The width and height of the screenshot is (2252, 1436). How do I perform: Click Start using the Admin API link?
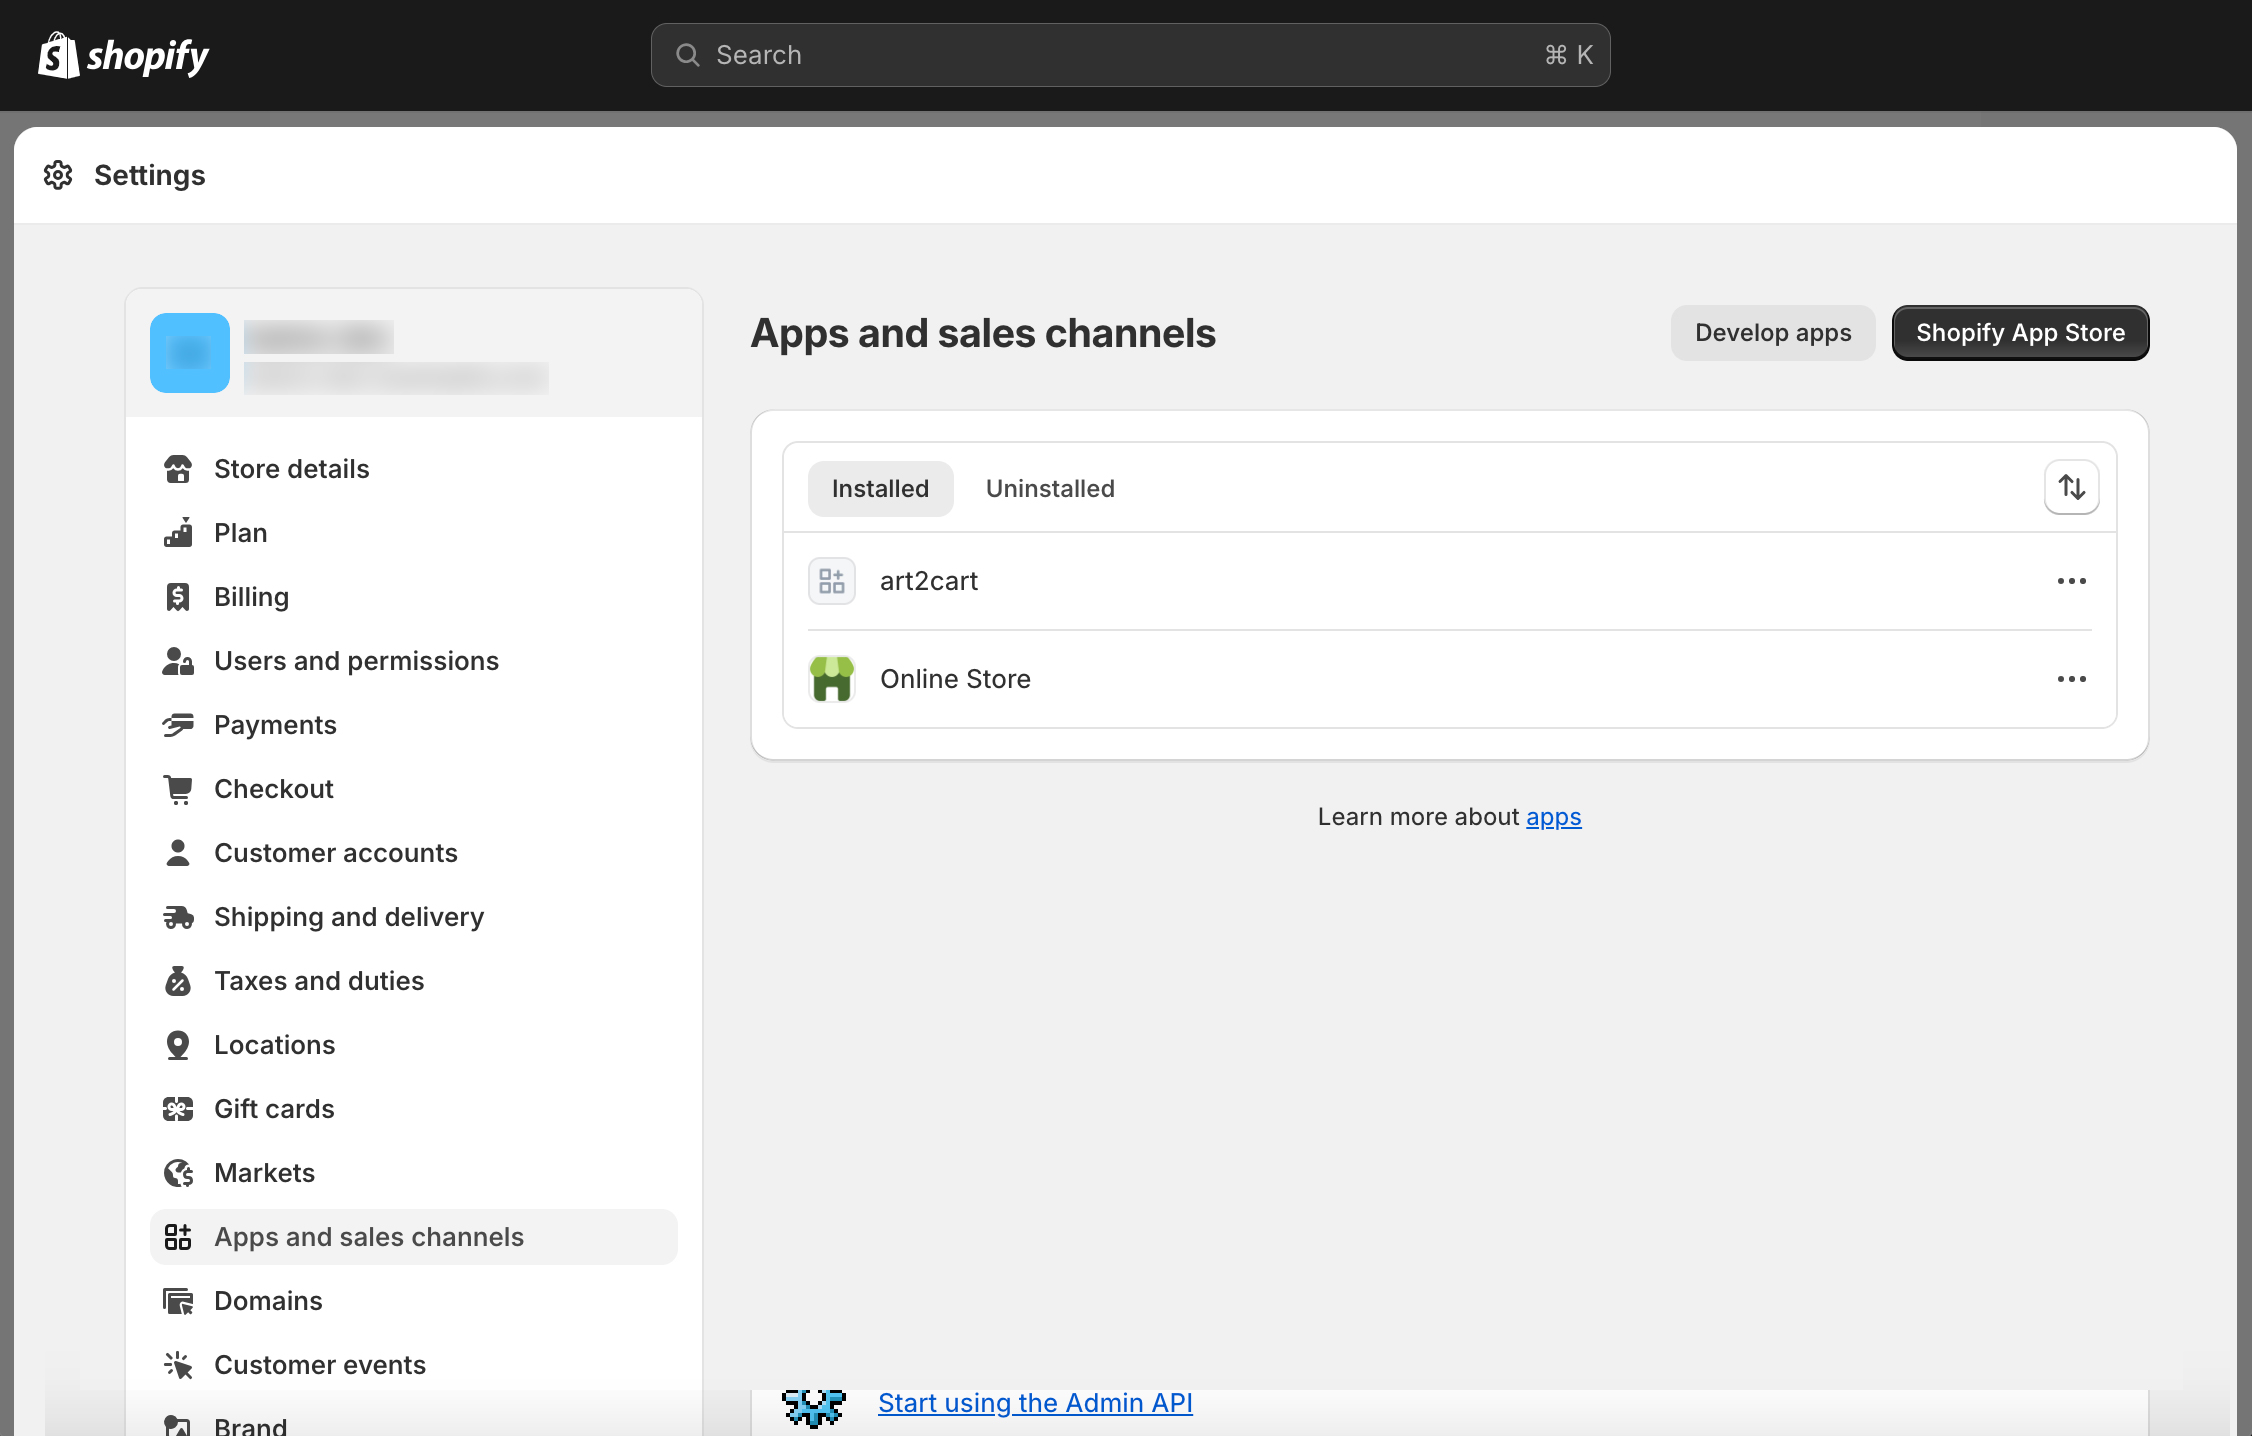(1034, 1403)
